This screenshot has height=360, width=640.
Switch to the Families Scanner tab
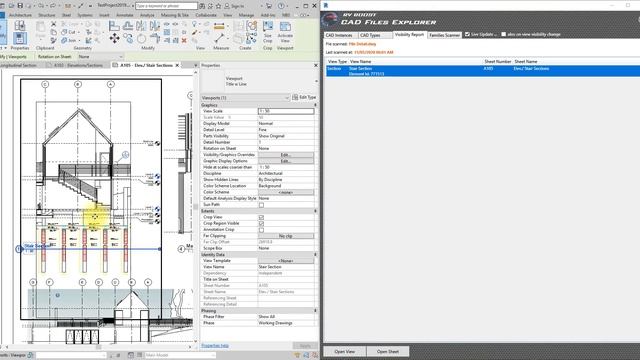[x=444, y=36]
